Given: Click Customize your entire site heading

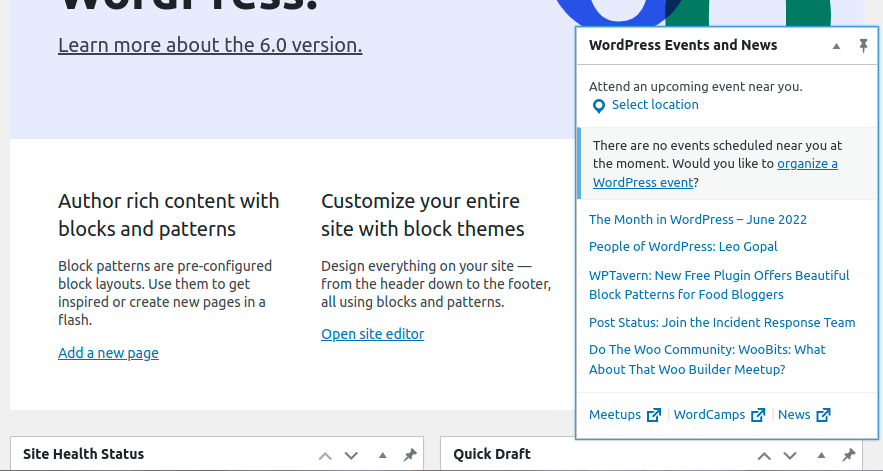Looking at the screenshot, I should [x=422, y=215].
